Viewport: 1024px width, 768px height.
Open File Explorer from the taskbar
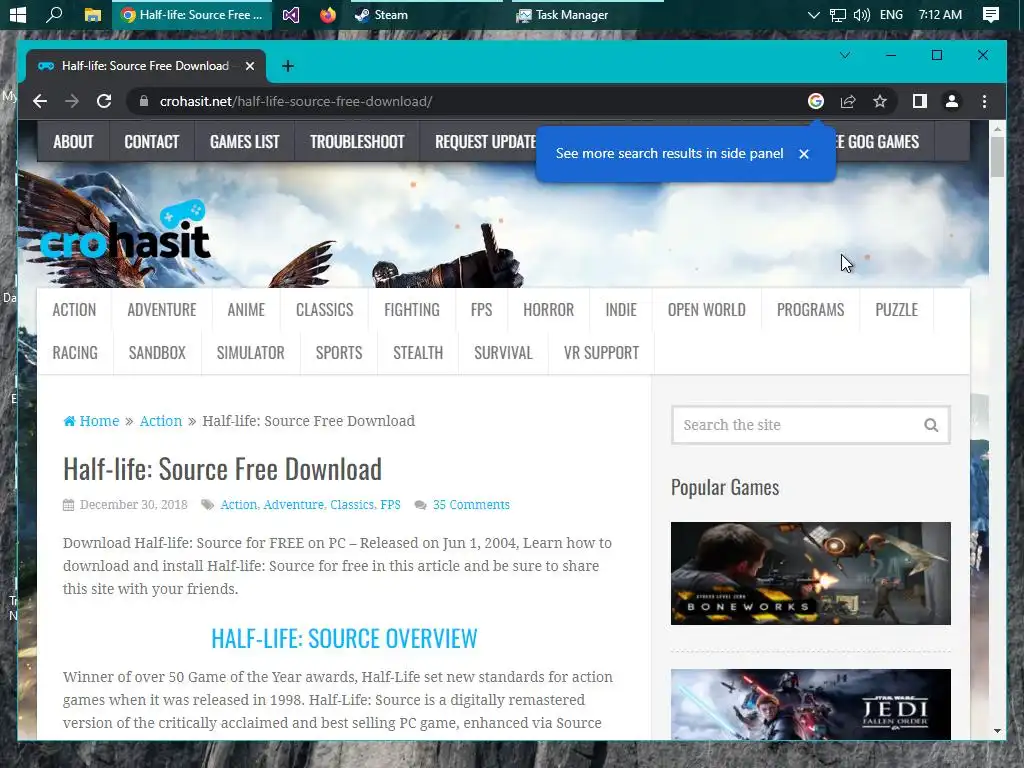click(93, 14)
